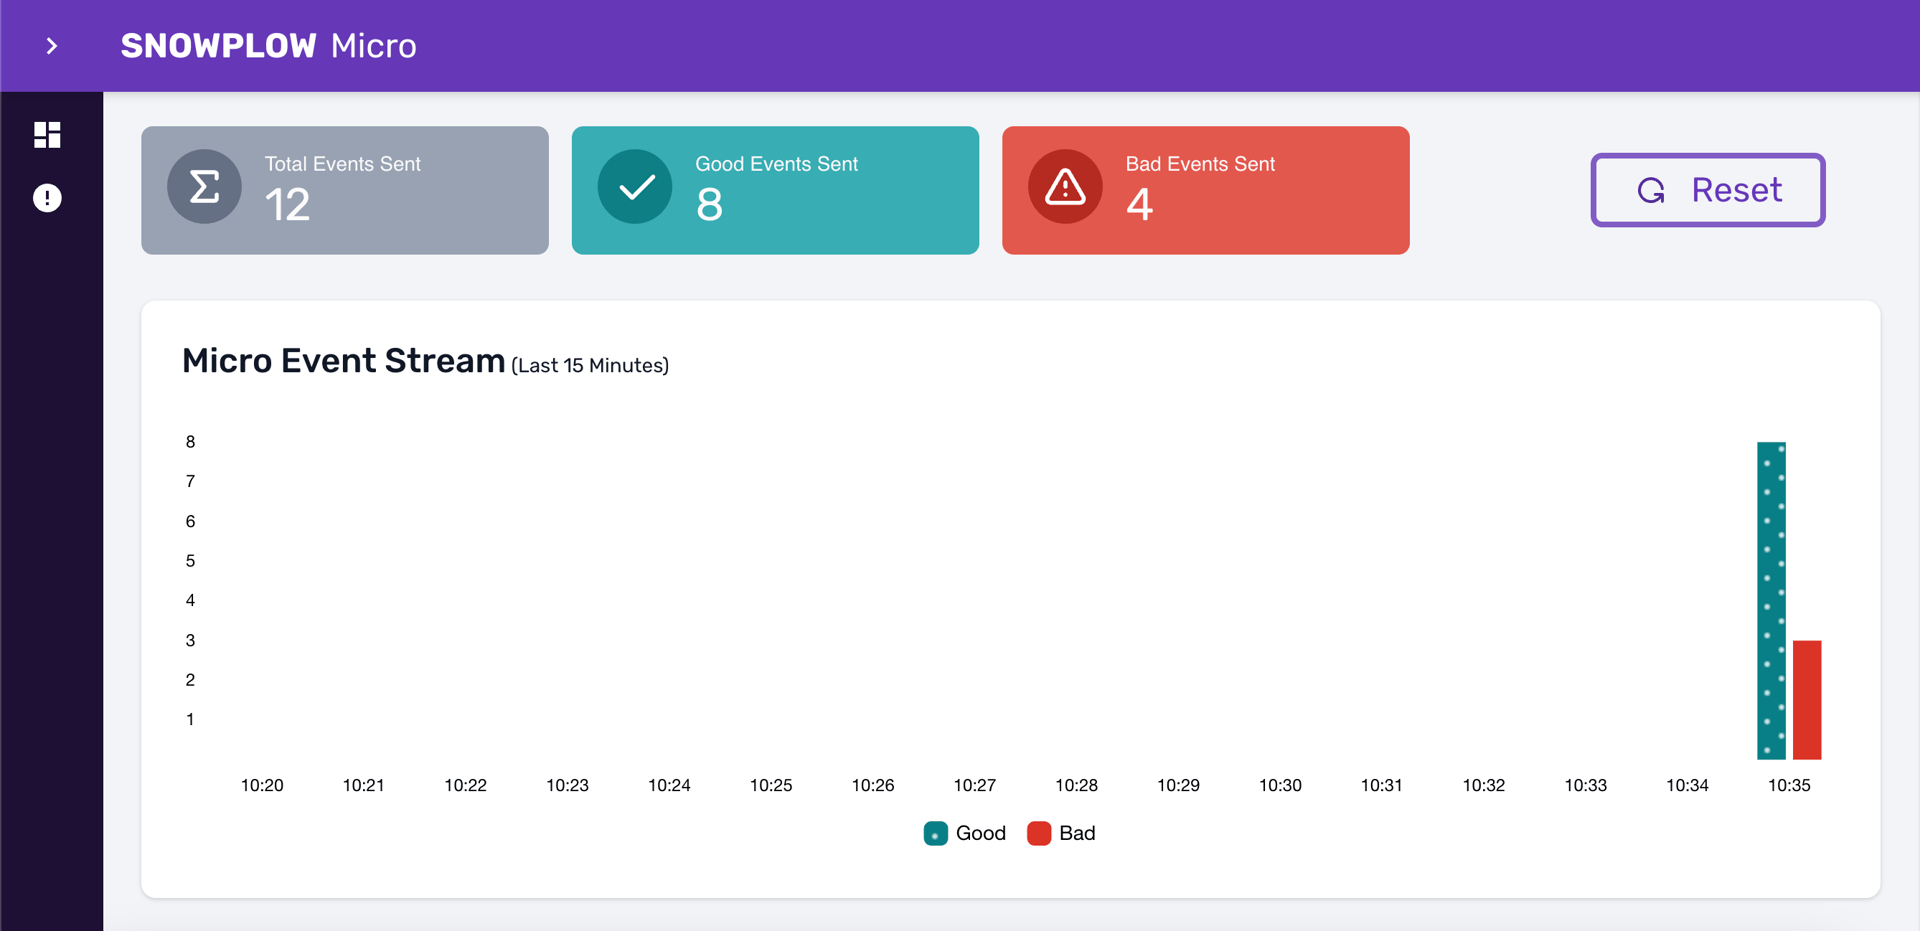The width and height of the screenshot is (1920, 931).
Task: Expand the sidebar using the chevron arrow
Action: [52, 46]
